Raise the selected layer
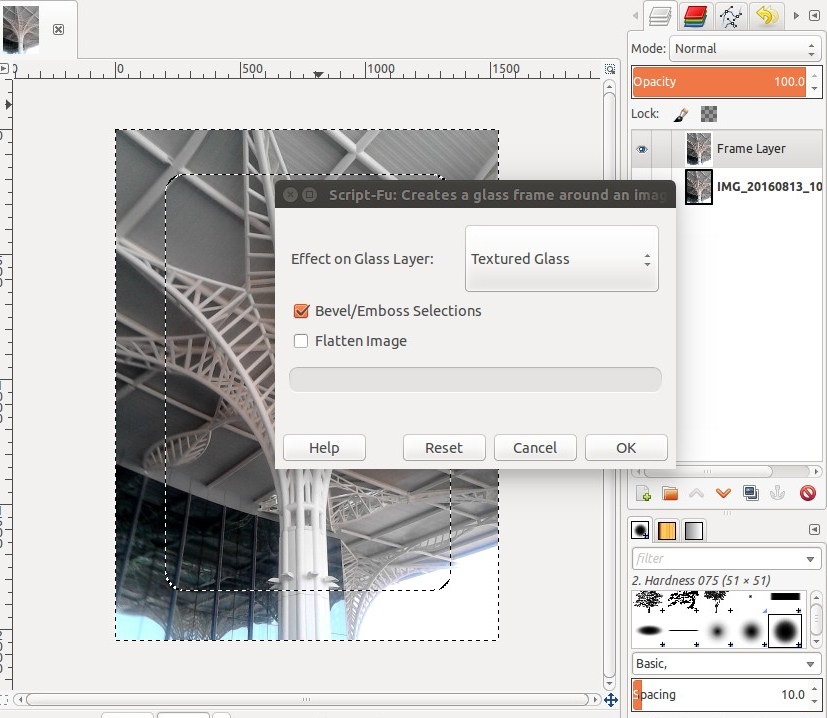This screenshot has width=827, height=718. [697, 494]
